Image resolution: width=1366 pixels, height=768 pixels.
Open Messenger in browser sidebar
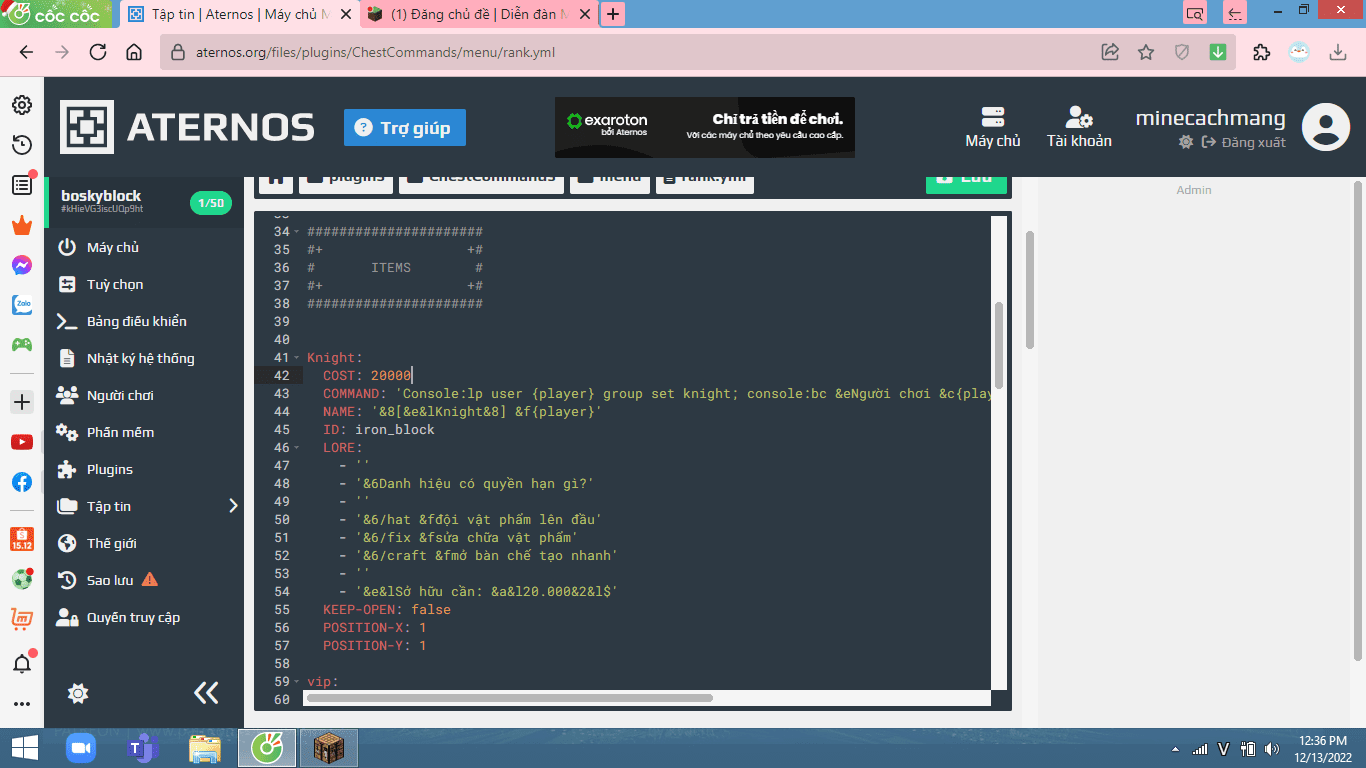click(21, 265)
